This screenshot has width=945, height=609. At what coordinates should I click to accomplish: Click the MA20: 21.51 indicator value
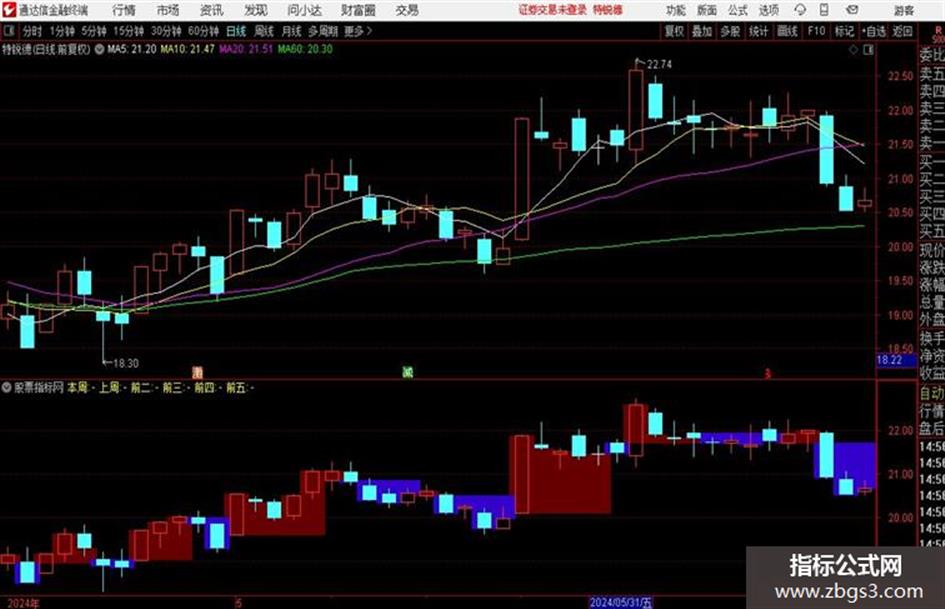click(246, 49)
